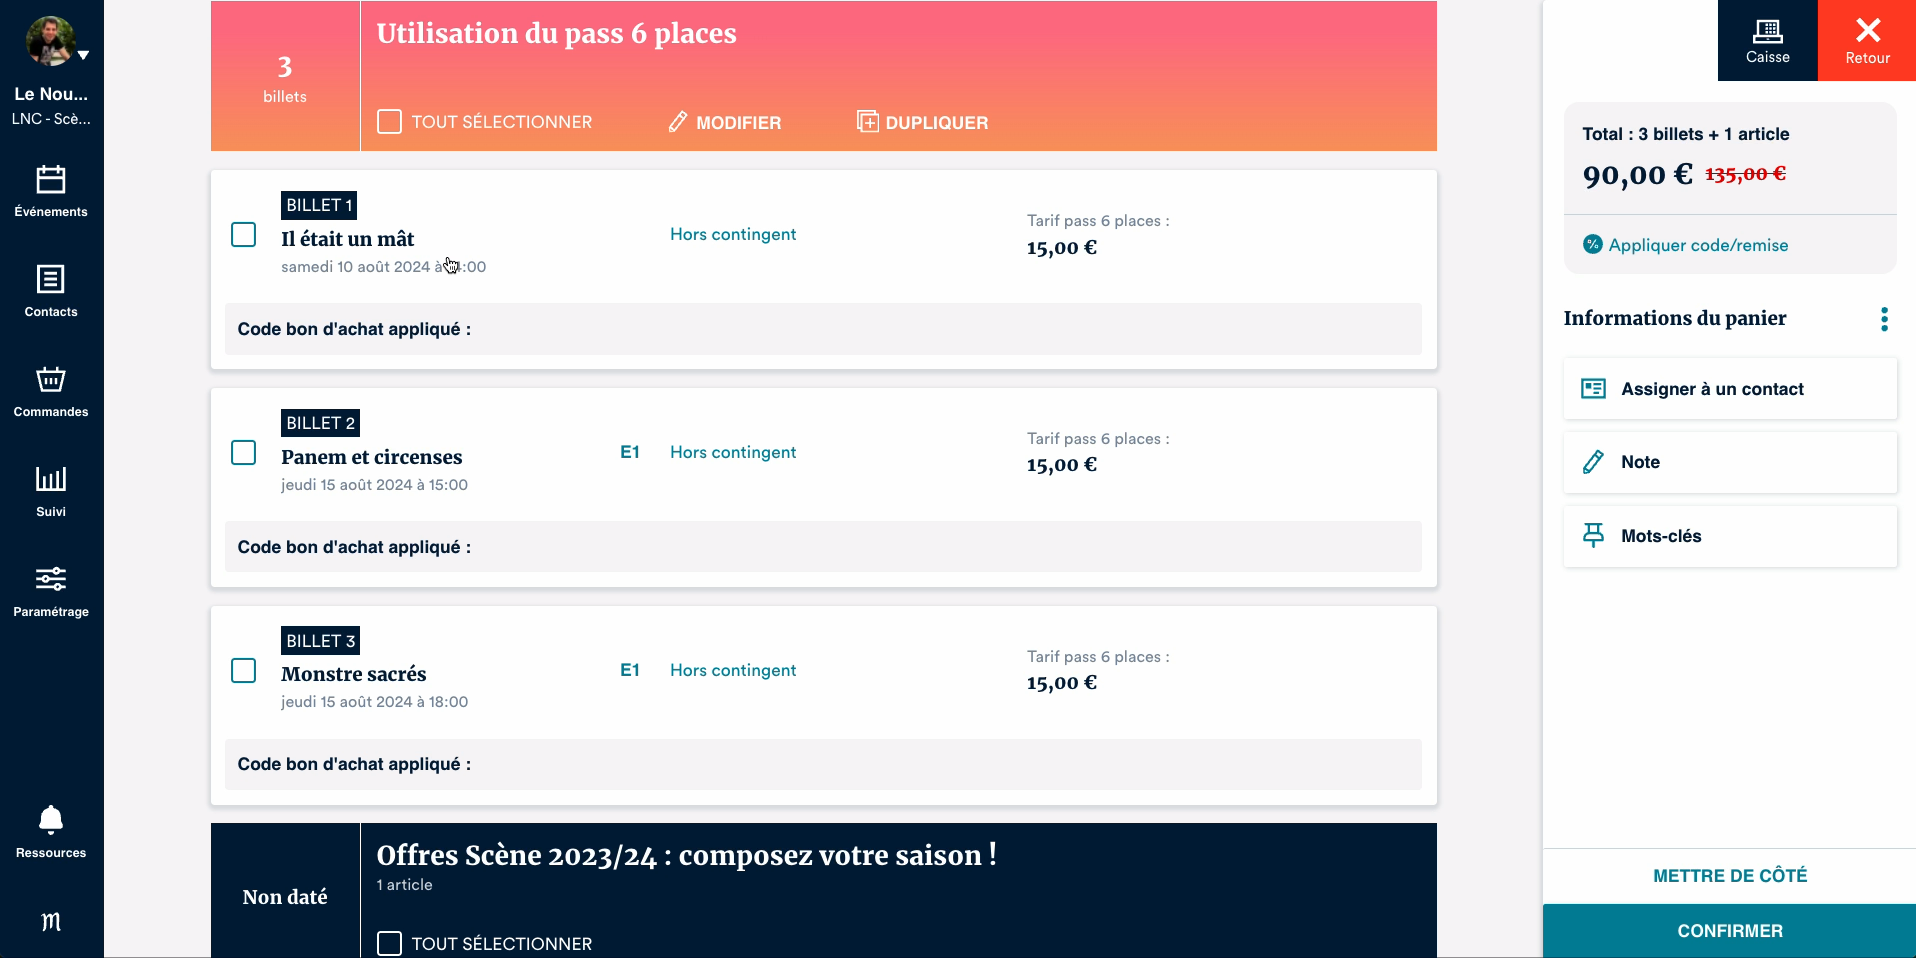Open the Ressources bell icon
This screenshot has width=1916, height=958.
51,820
